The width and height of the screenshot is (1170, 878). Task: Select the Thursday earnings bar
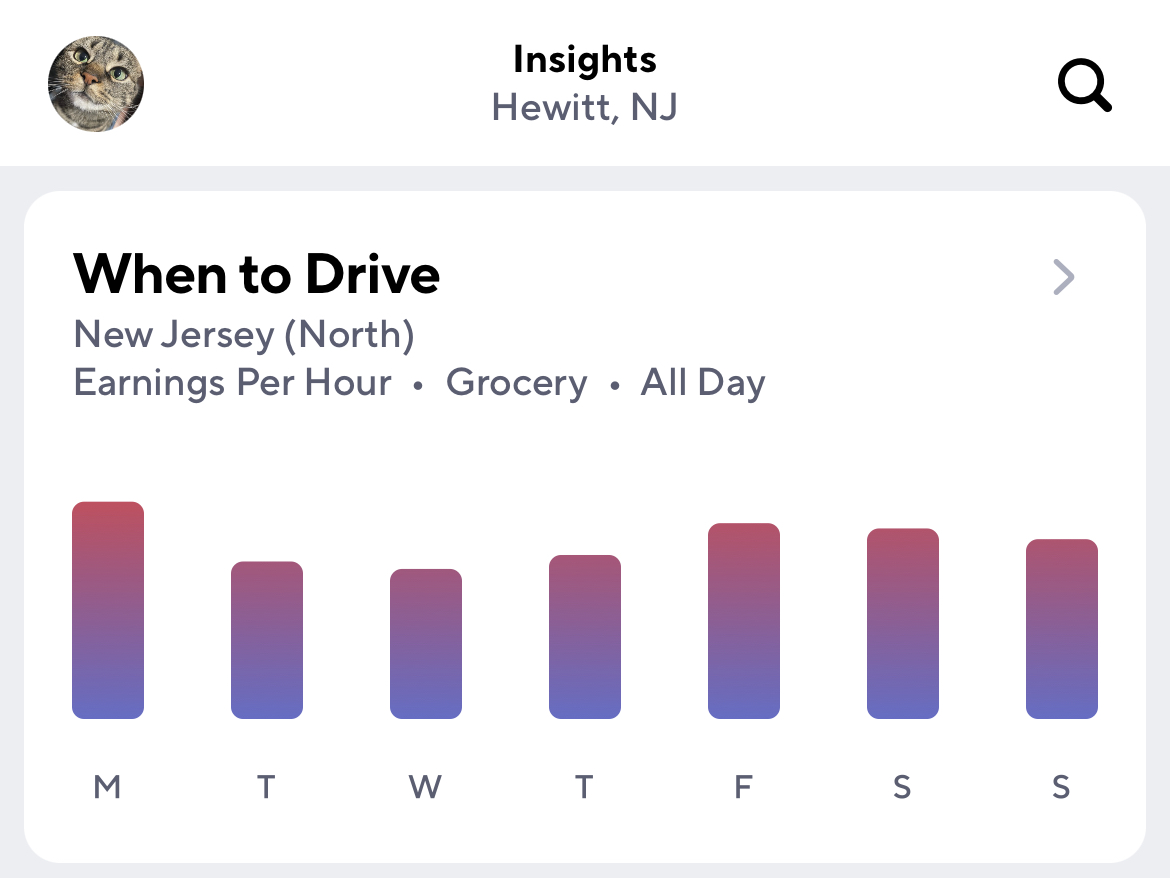click(x=585, y=637)
